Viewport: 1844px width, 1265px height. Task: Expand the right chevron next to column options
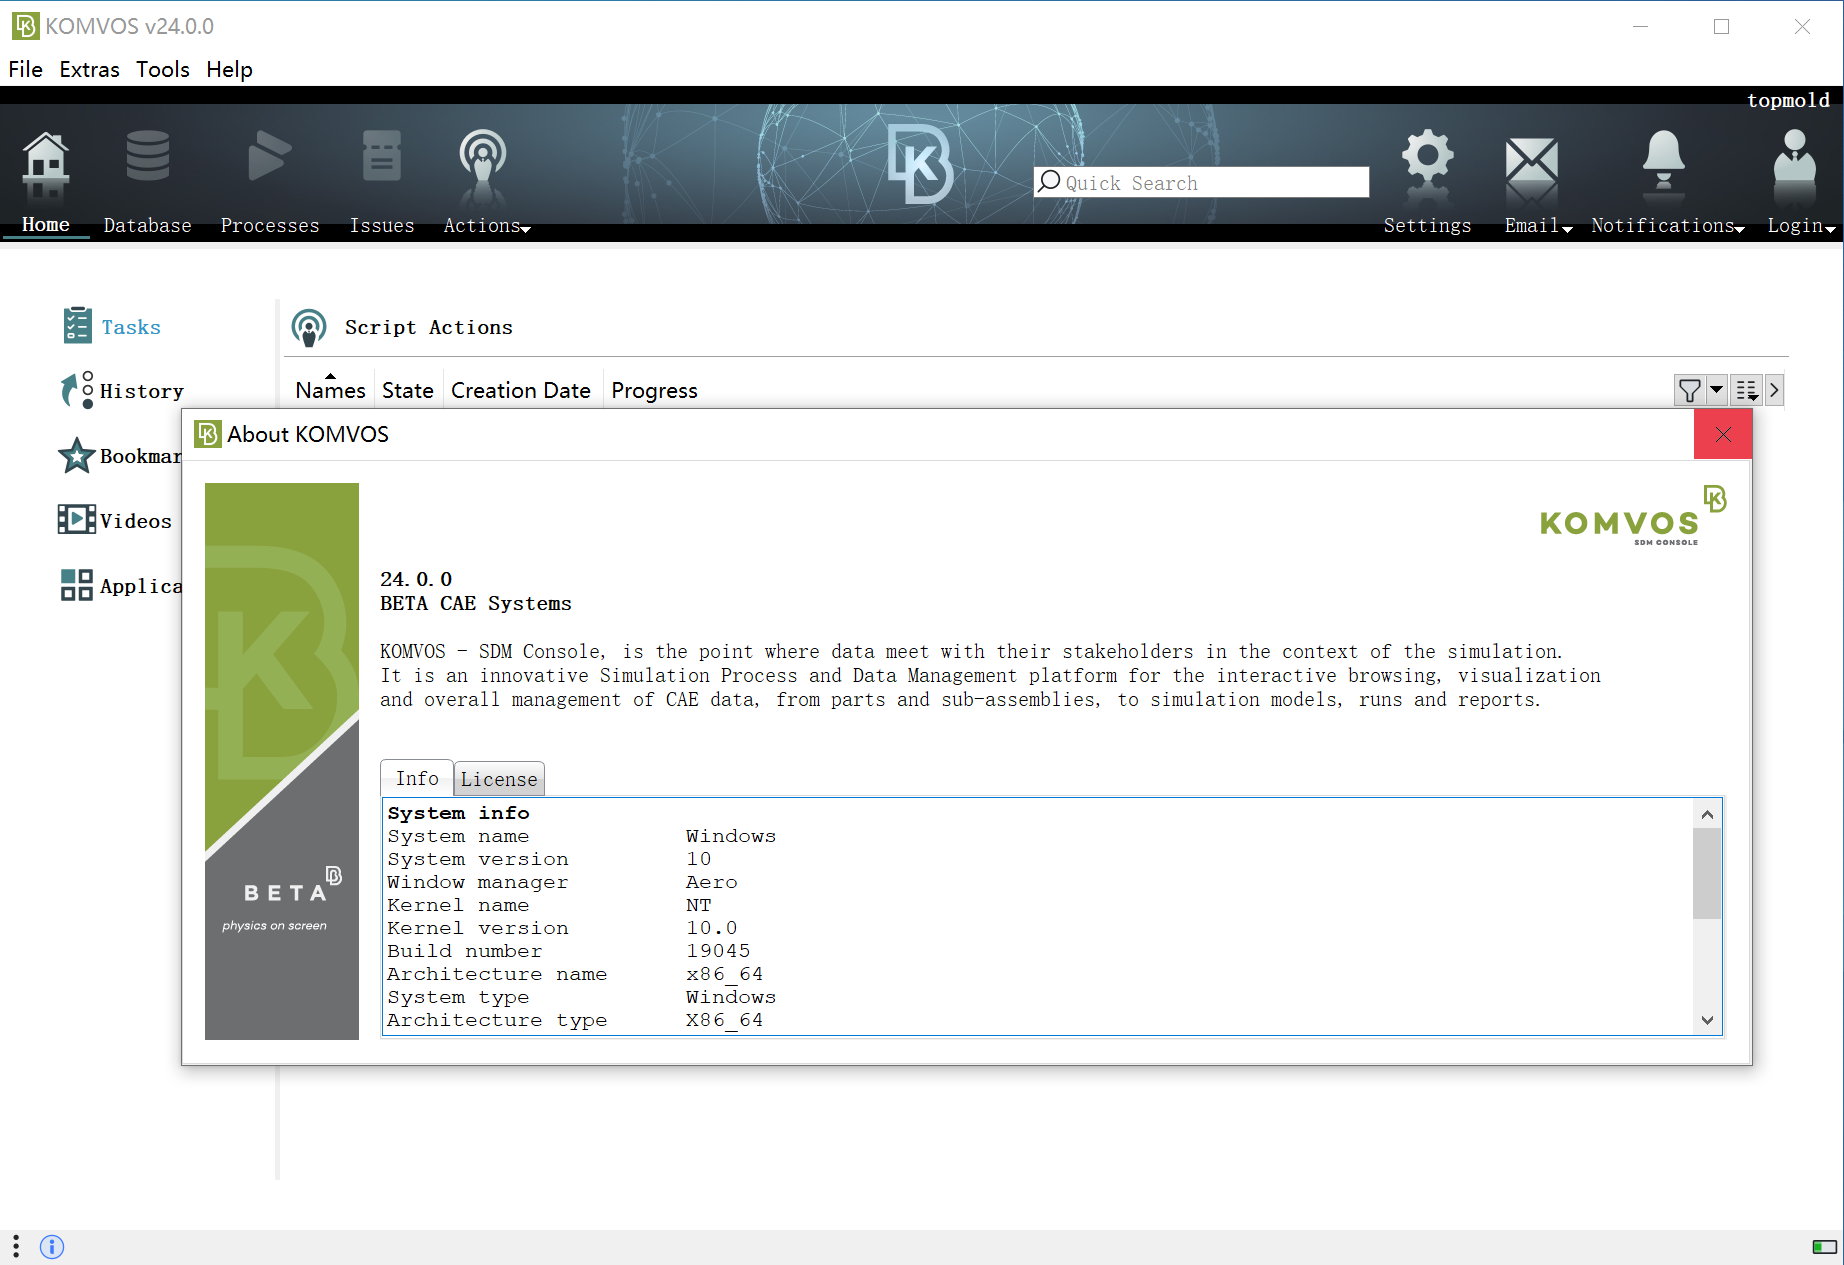1774,390
